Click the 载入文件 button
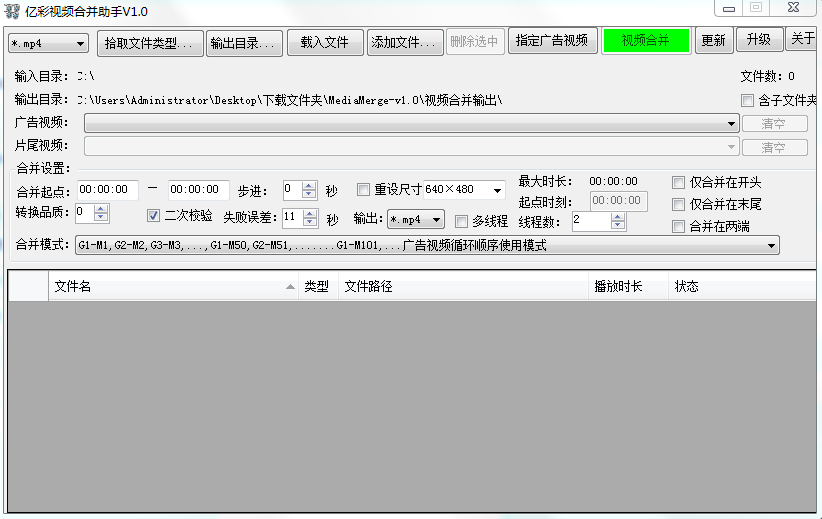This screenshot has width=822, height=519. tap(325, 42)
